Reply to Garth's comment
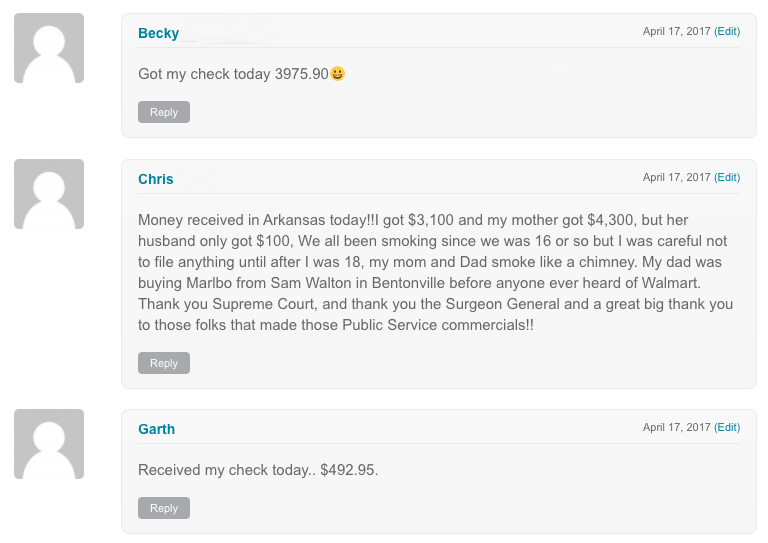The image size is (768, 543). coord(164,508)
